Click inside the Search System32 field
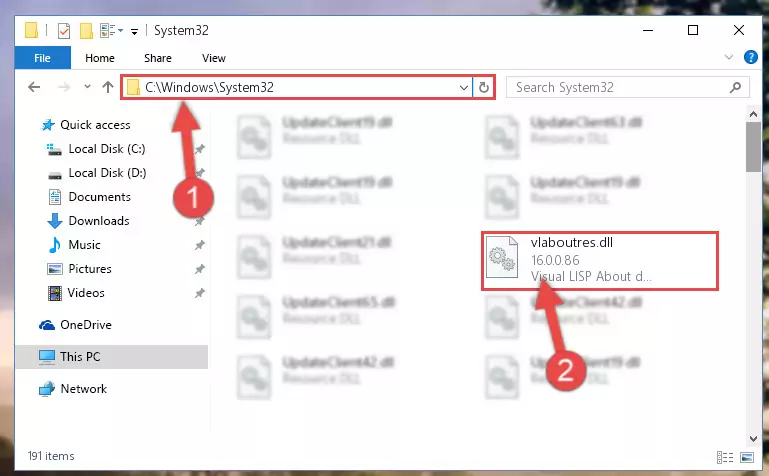Screen dimensions: 769x476 pos(618,87)
